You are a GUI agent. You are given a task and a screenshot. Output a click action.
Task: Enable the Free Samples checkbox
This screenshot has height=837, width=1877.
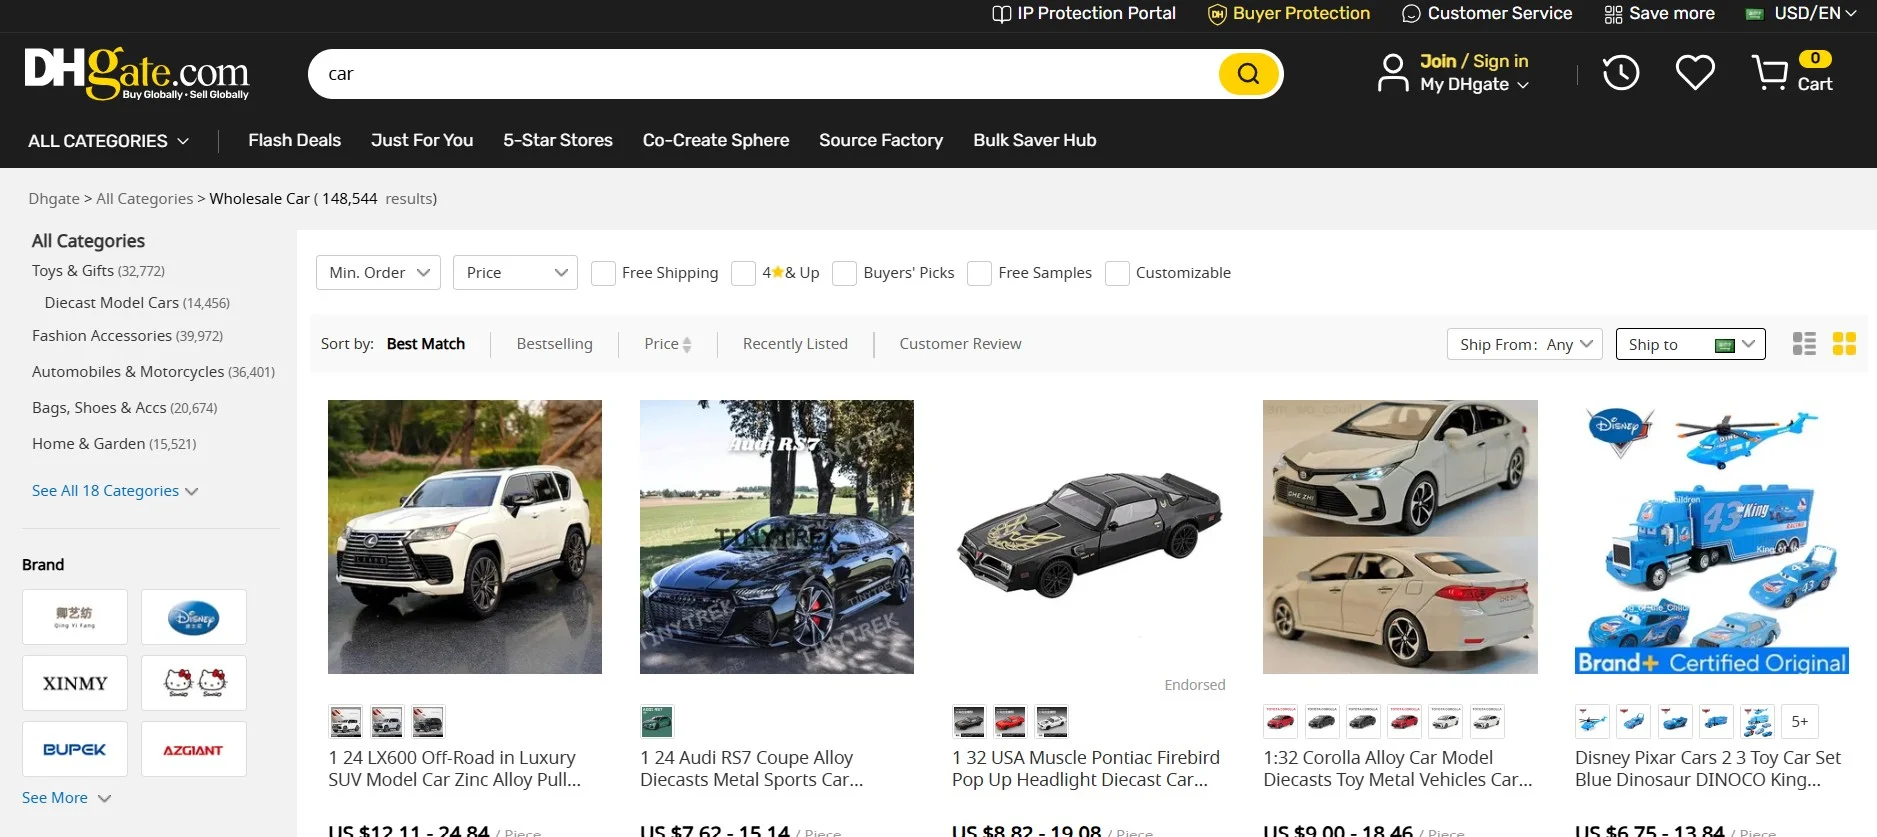coord(980,273)
